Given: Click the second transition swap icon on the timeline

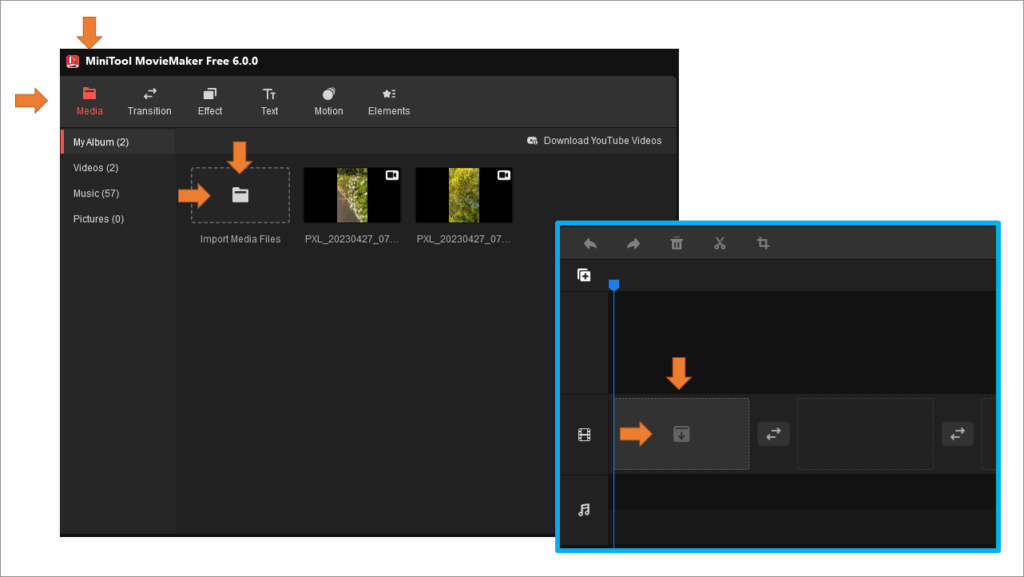Looking at the screenshot, I should 956,434.
